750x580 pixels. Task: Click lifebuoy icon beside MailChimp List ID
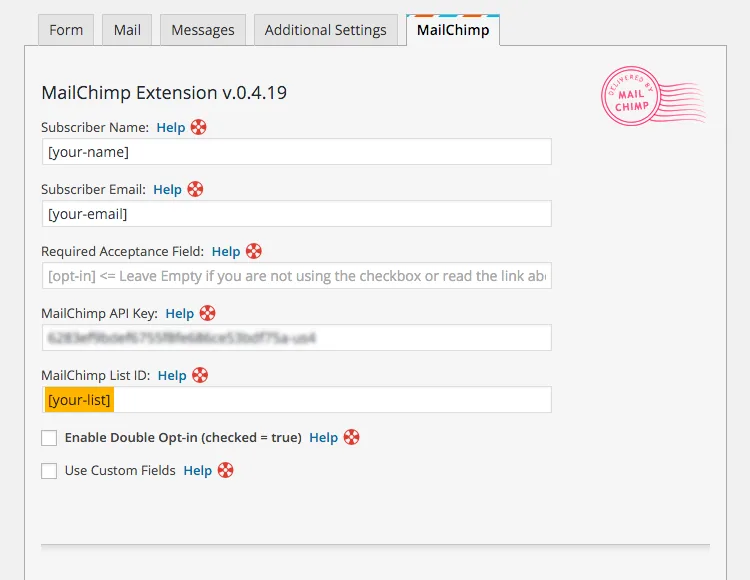click(x=200, y=376)
